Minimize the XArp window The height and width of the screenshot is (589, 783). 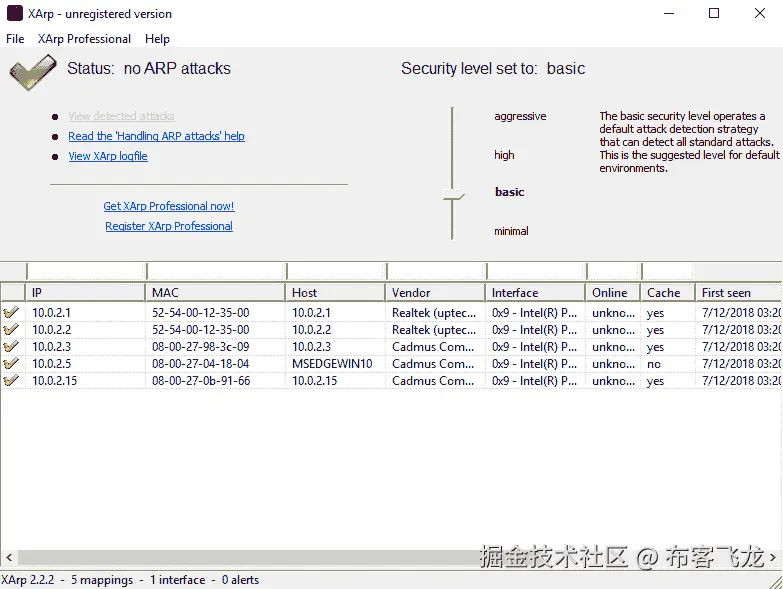669,13
